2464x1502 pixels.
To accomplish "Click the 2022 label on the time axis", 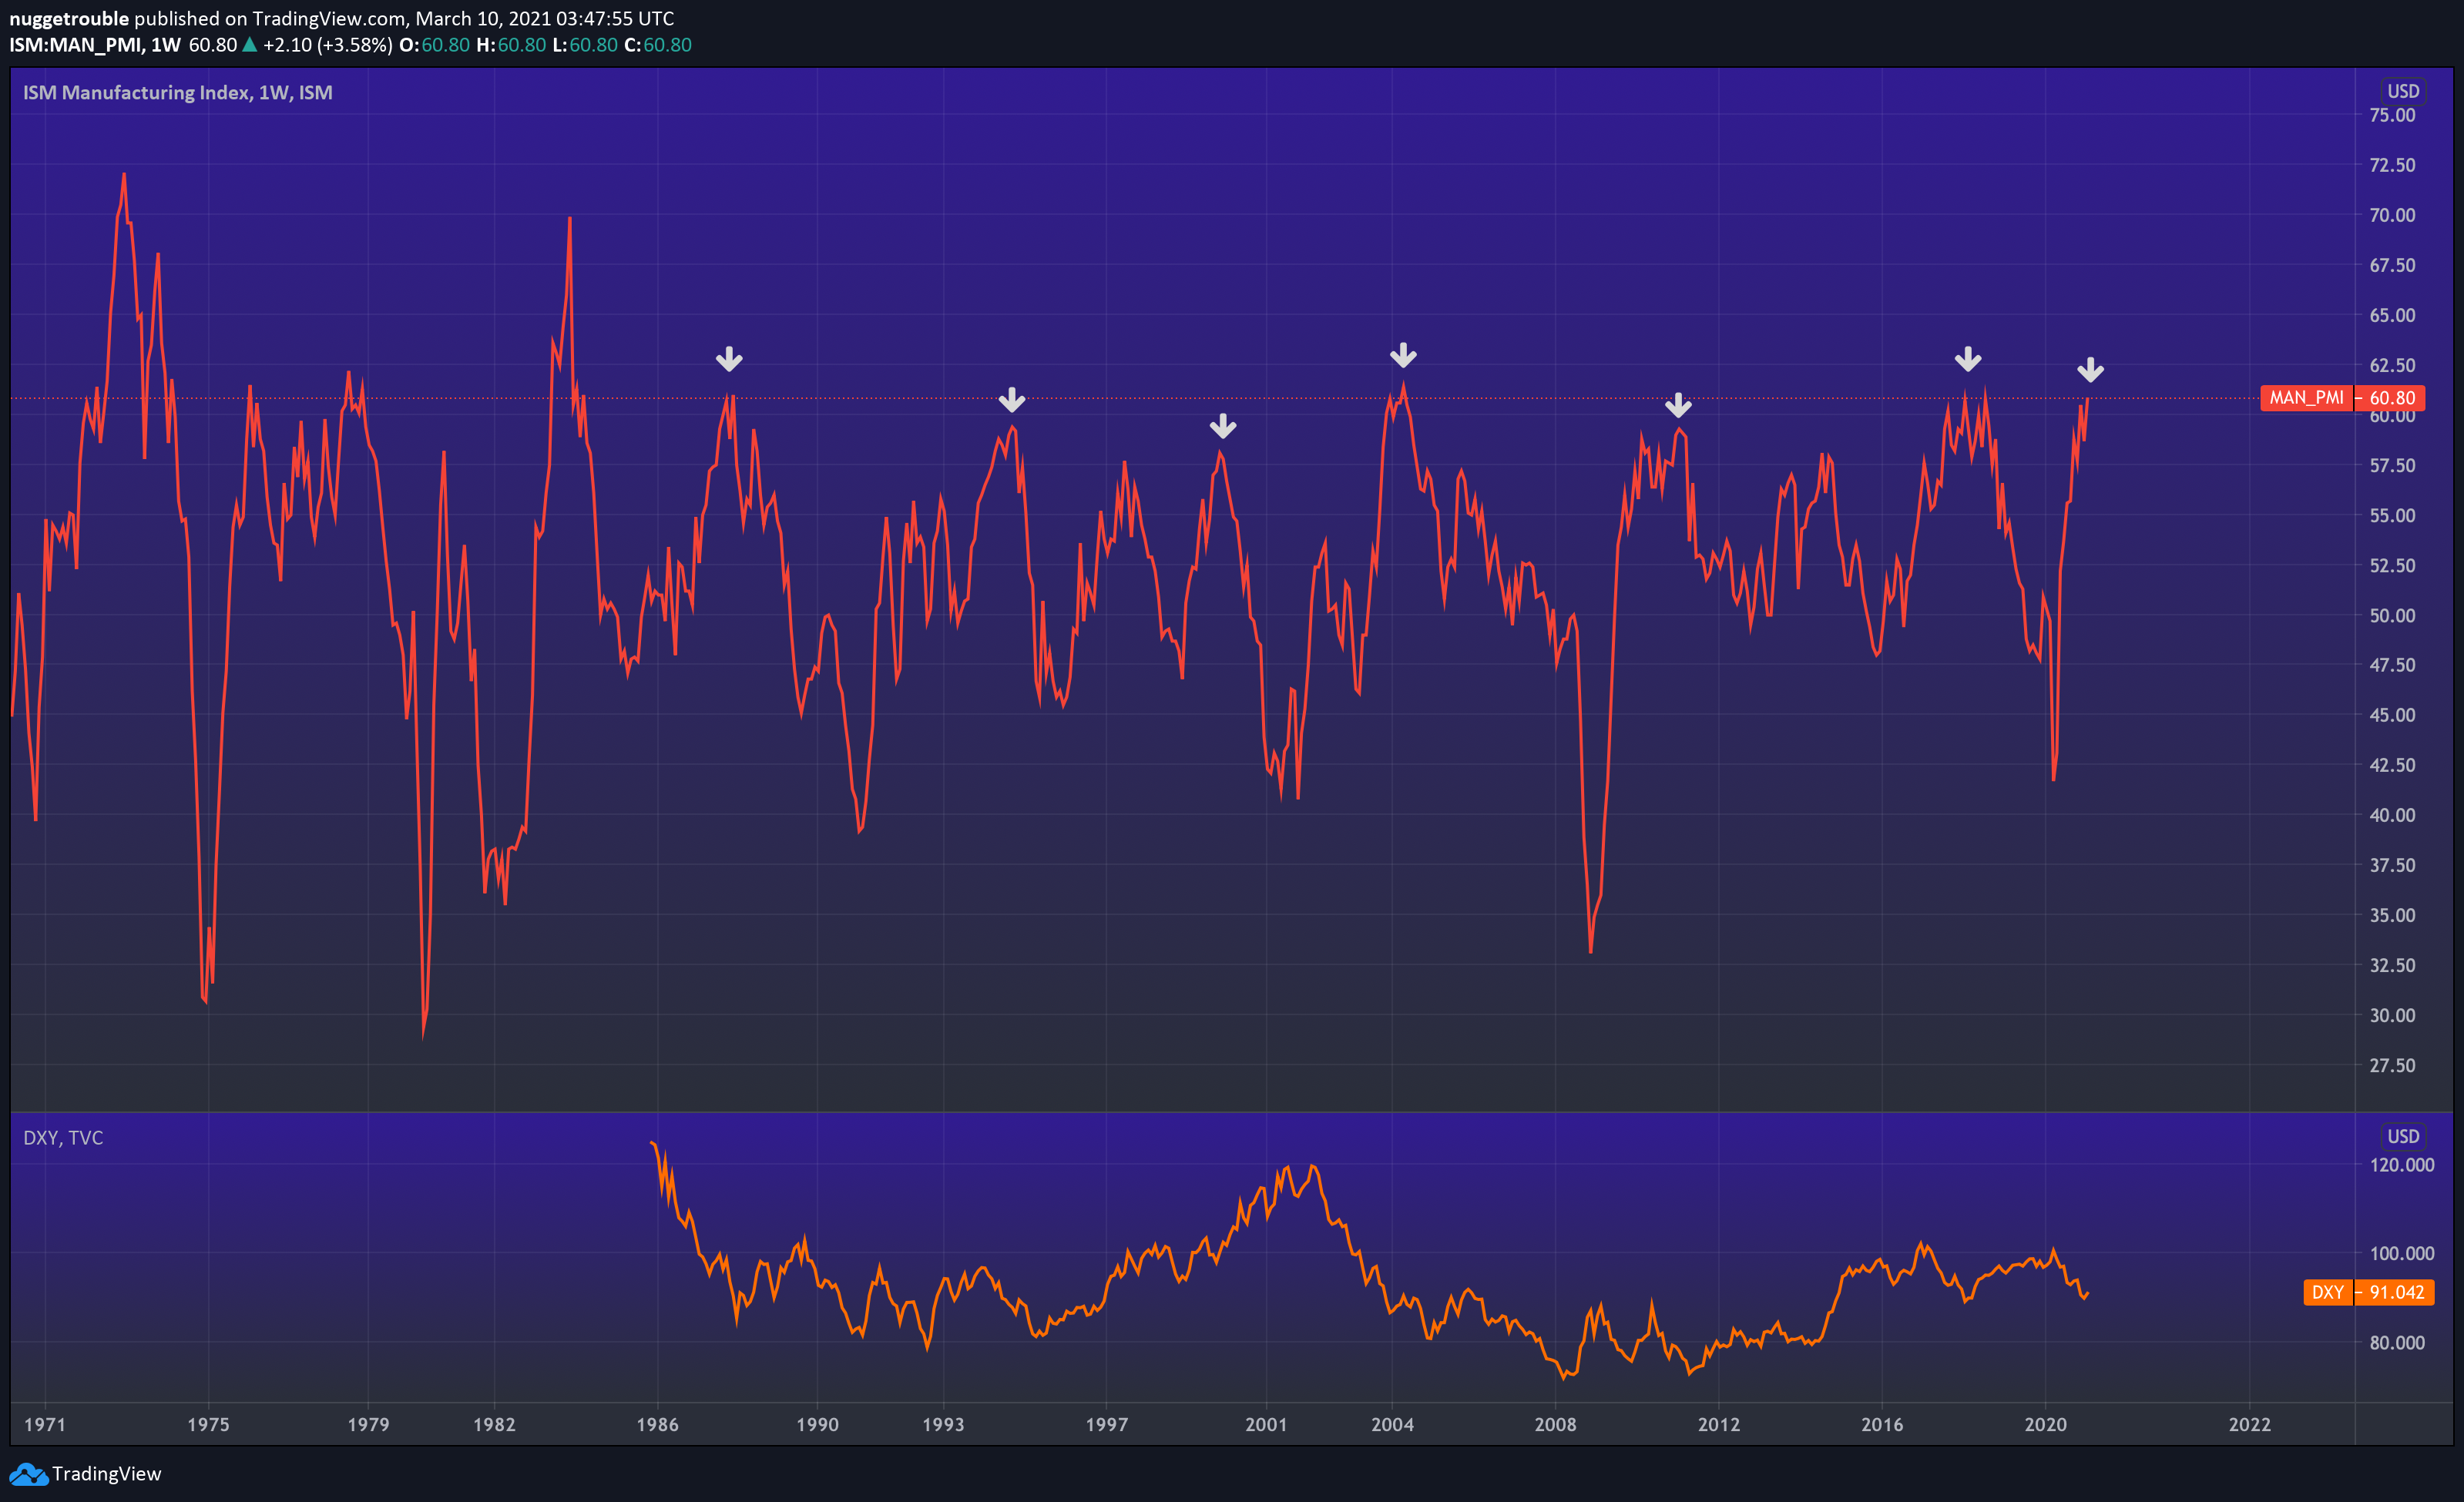I will [x=2249, y=1424].
